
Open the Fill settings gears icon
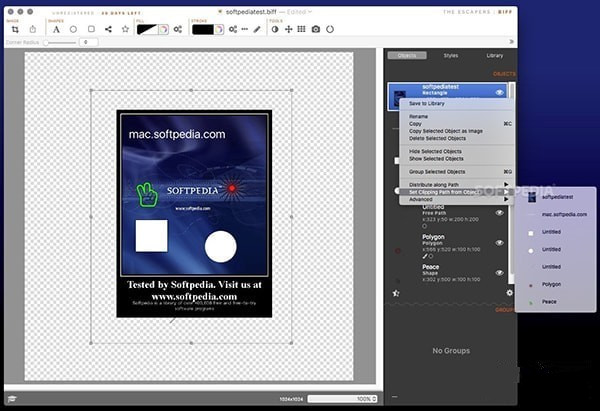coord(178,29)
